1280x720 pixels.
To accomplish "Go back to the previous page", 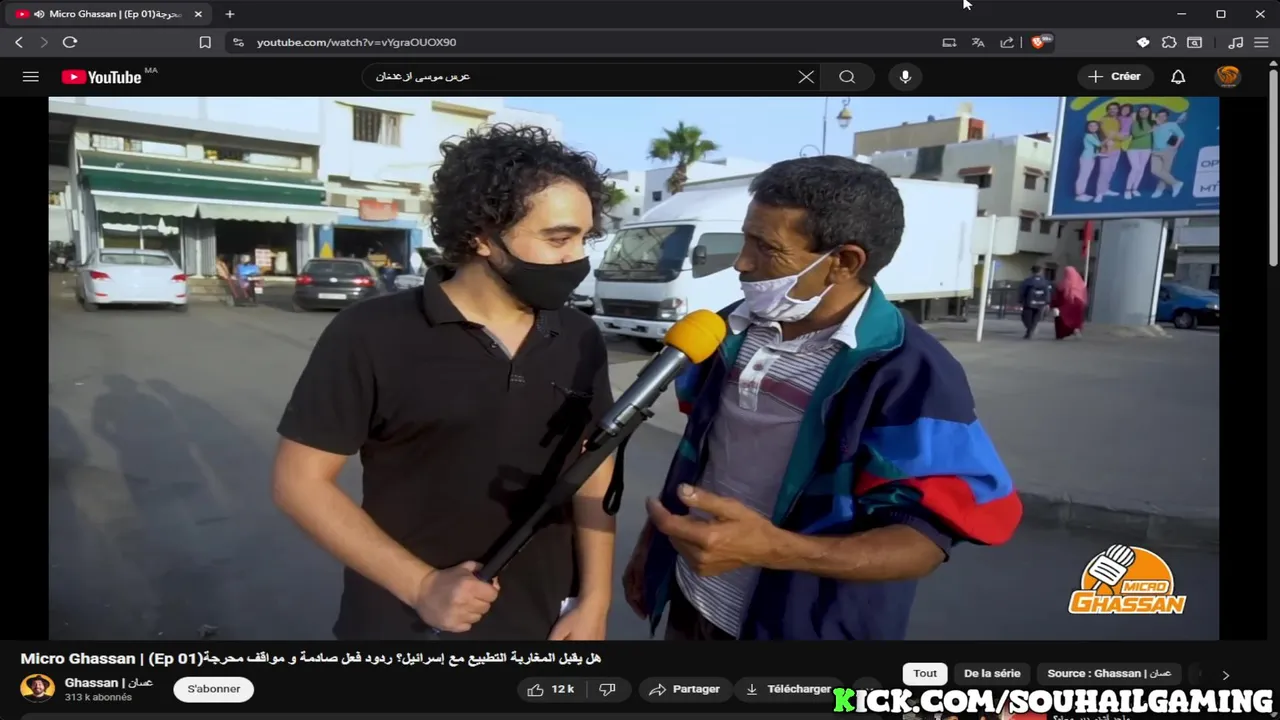I will [19, 42].
